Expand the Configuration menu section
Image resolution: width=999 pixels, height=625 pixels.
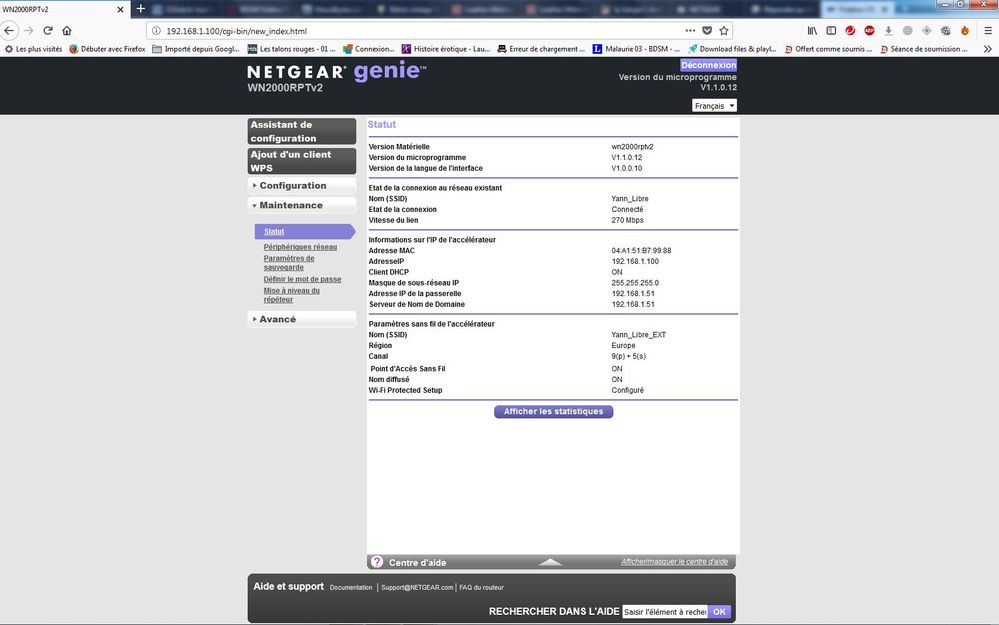pyautogui.click(x=290, y=185)
